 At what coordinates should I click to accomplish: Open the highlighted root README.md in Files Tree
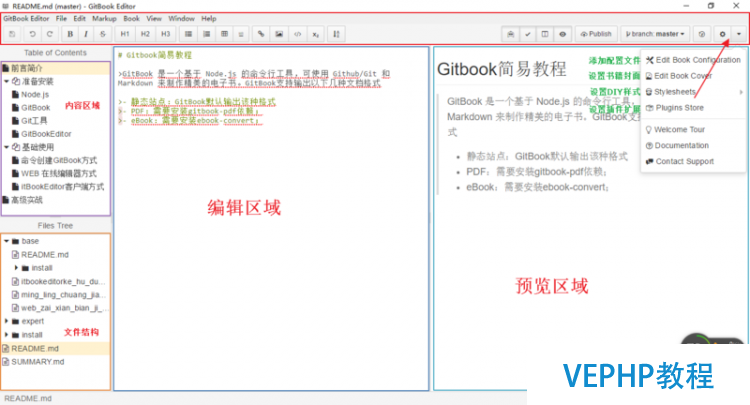(56, 349)
